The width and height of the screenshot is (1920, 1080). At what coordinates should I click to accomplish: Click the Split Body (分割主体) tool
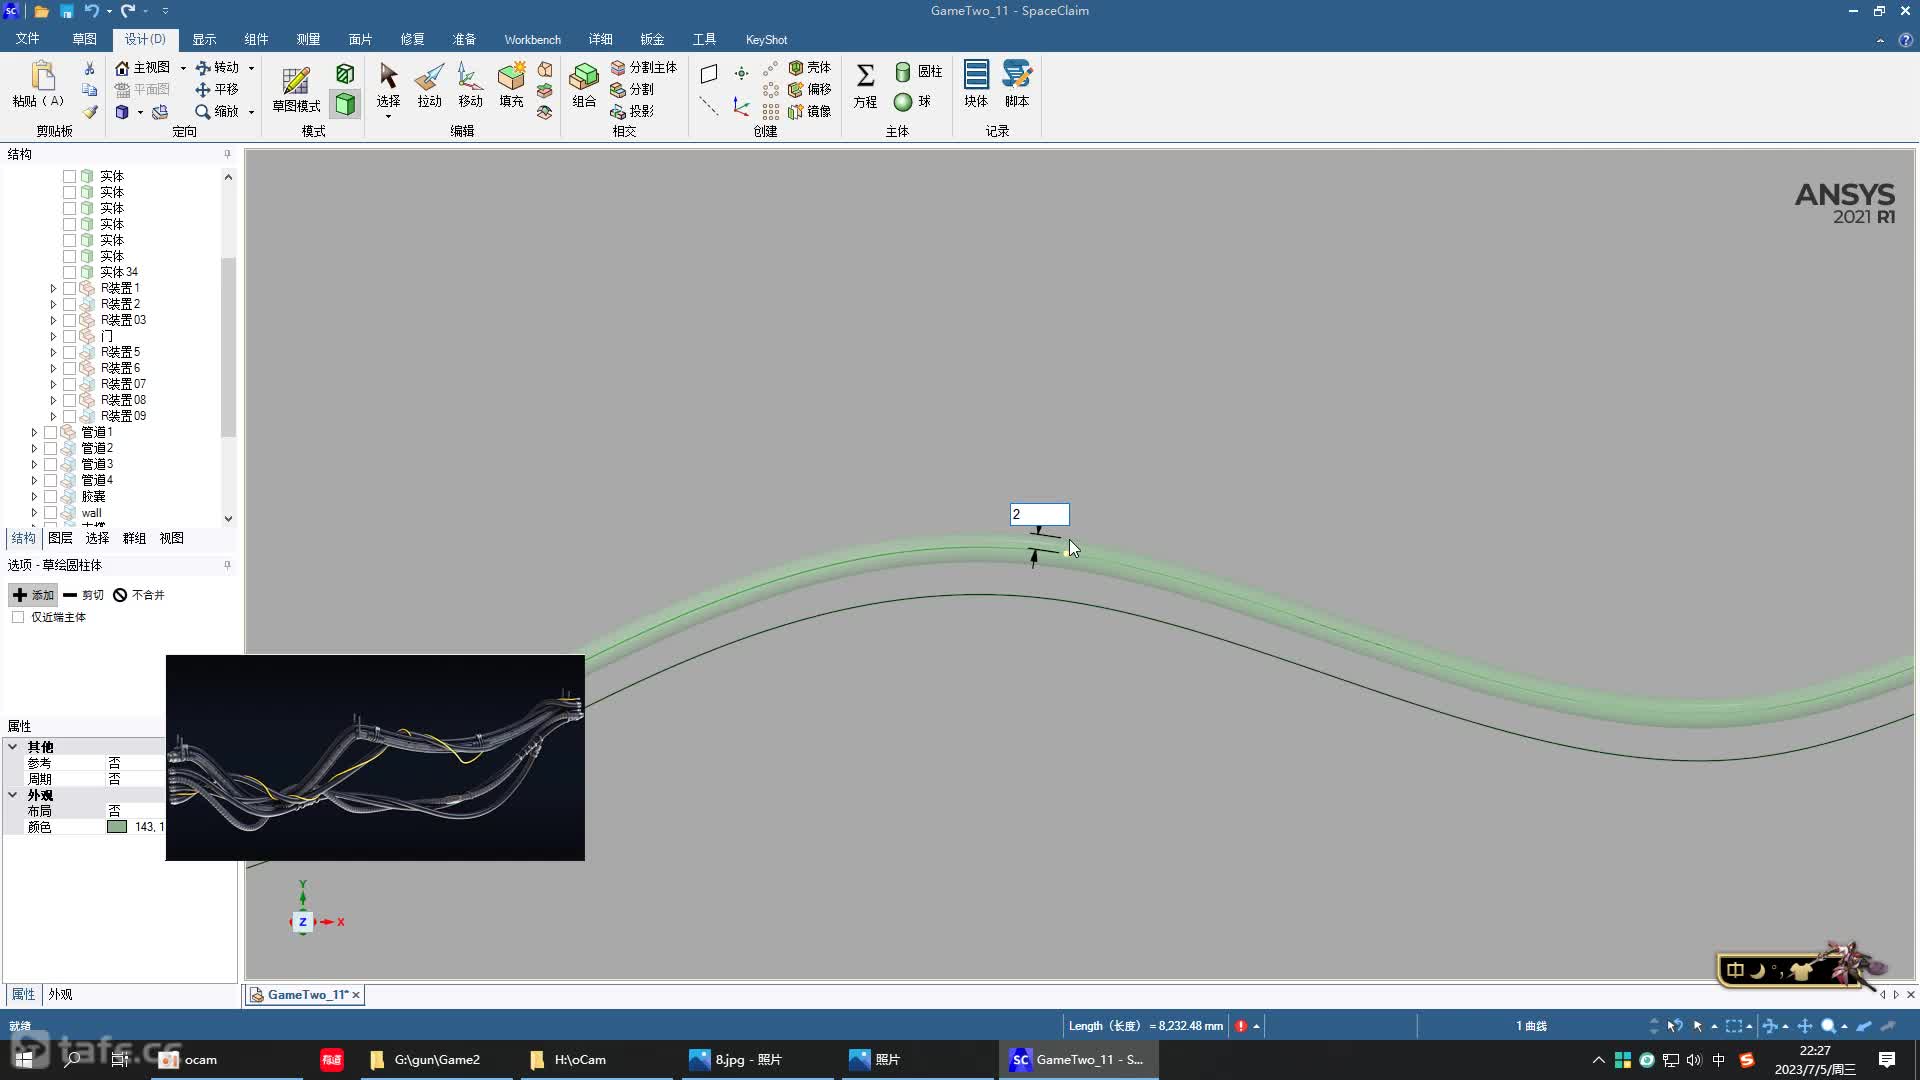(644, 67)
